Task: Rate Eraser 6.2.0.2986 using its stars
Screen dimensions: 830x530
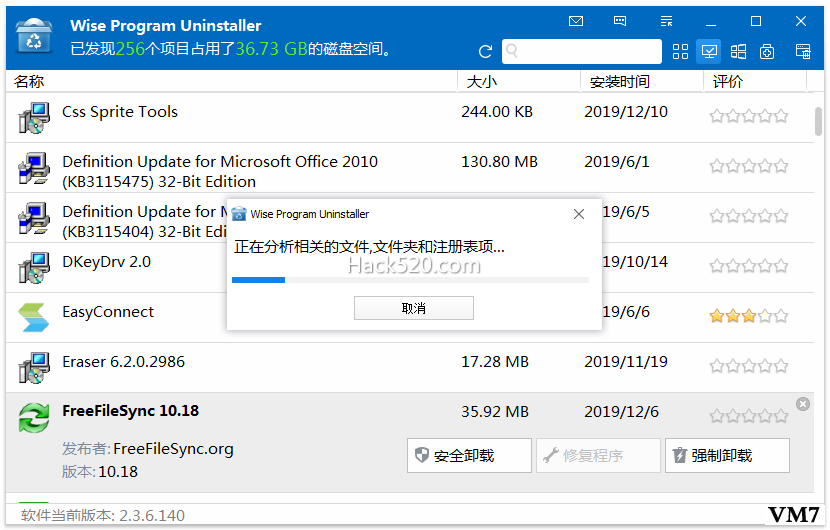Action: (748, 366)
